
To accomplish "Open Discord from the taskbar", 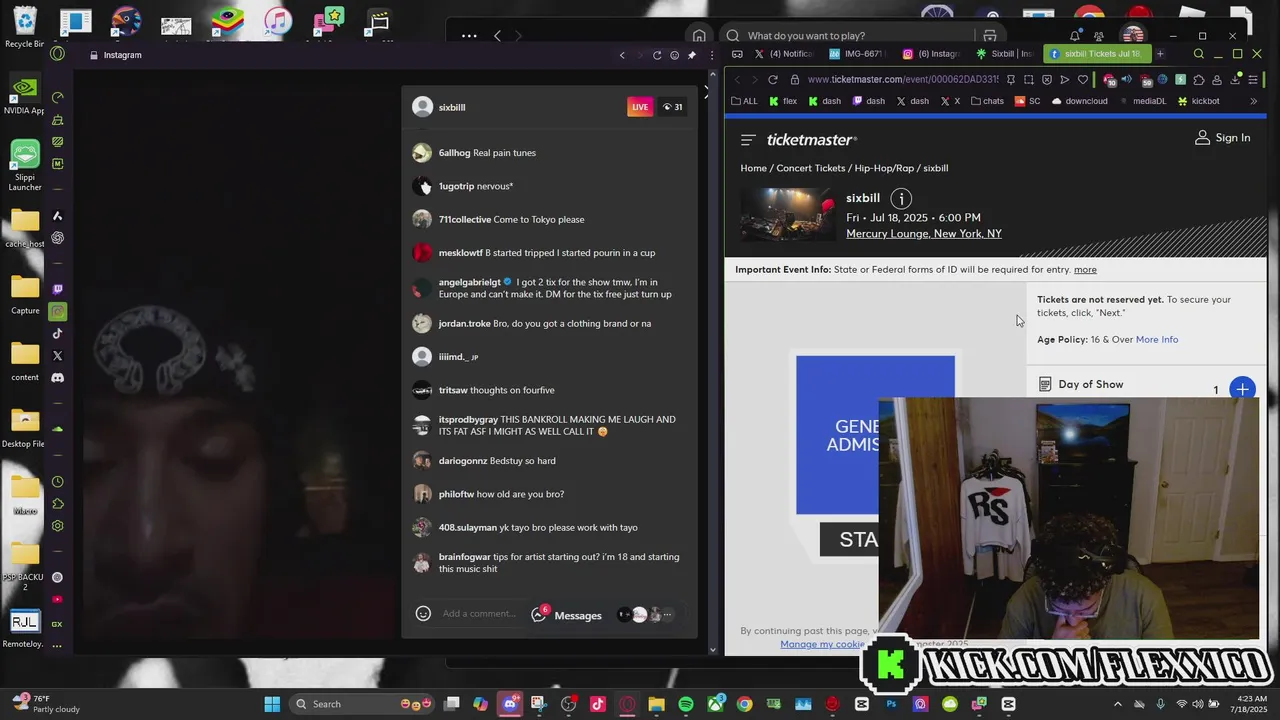I will [x=510, y=704].
